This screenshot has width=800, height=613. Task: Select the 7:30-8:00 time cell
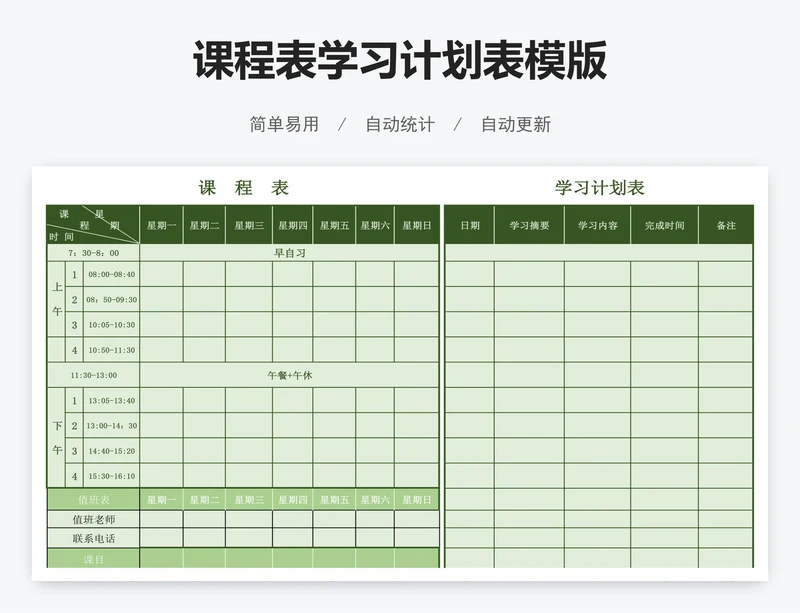pos(93,253)
